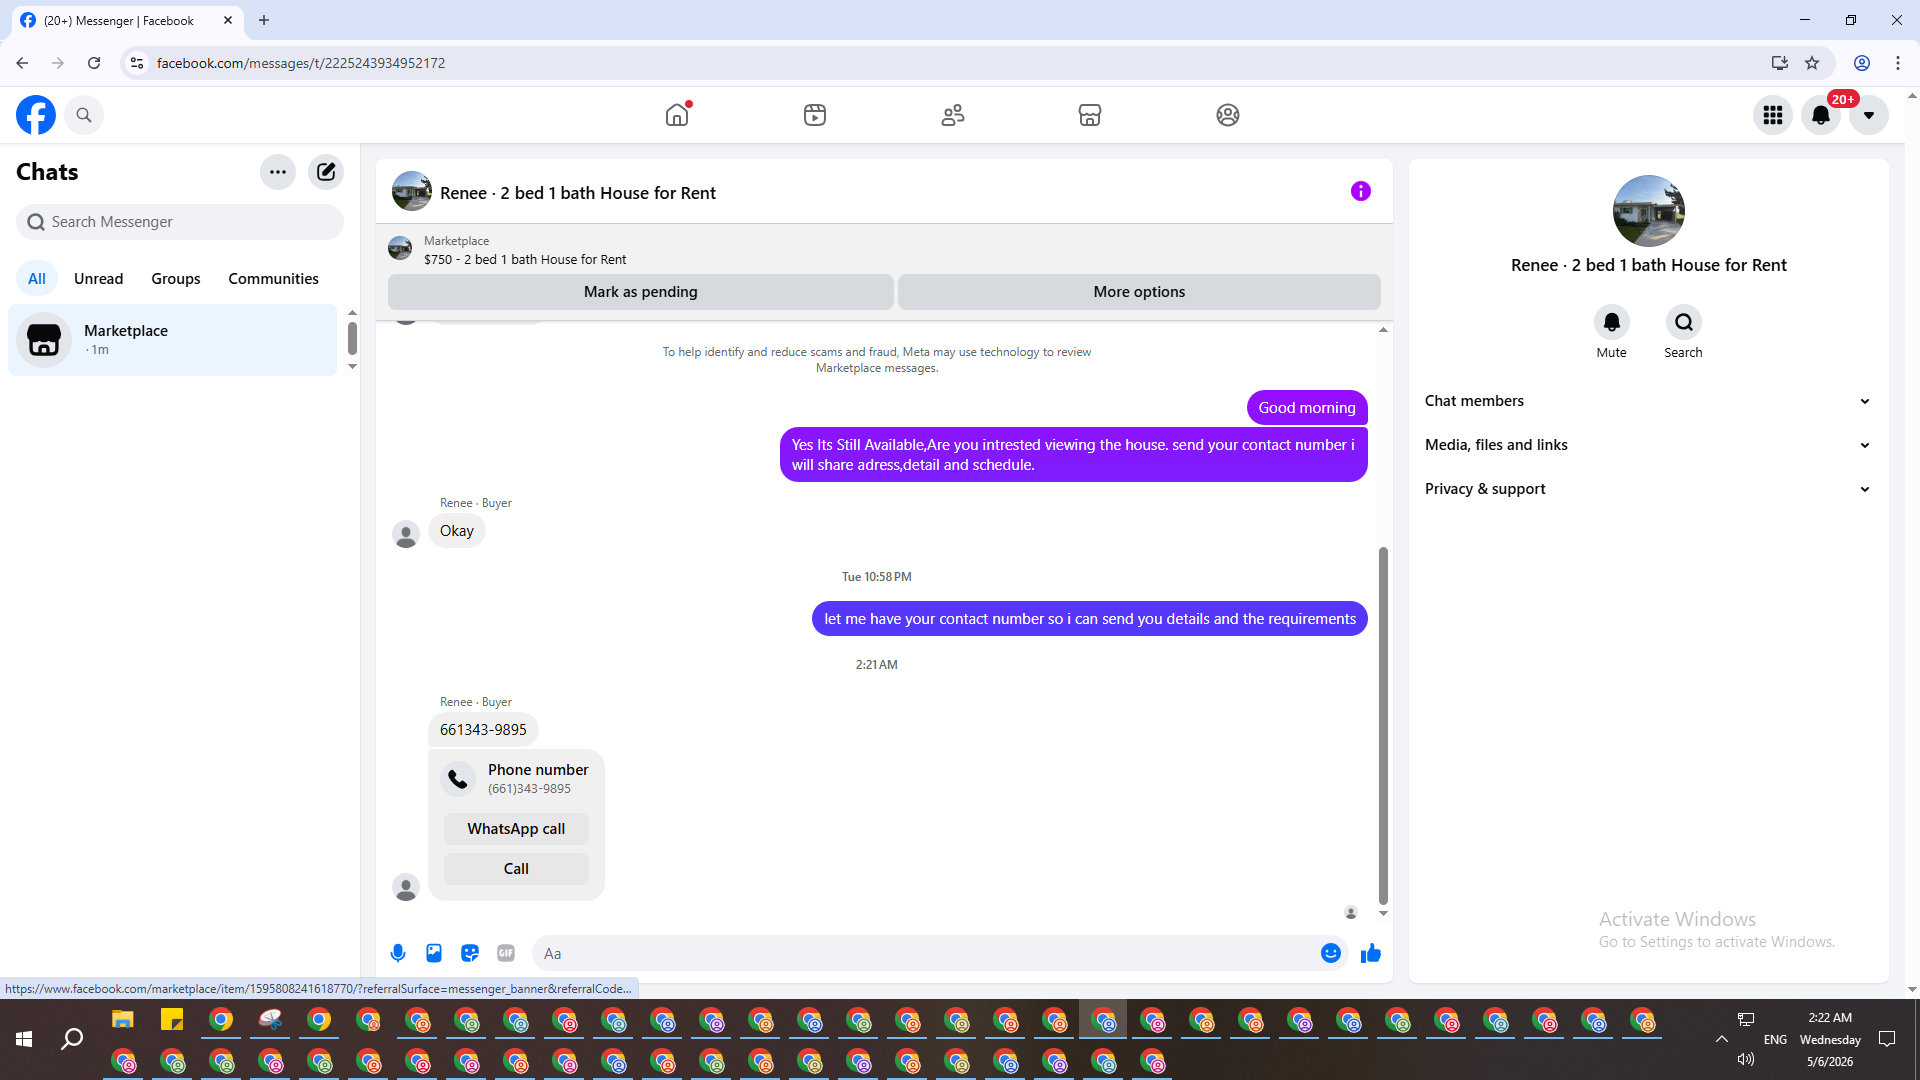The image size is (1920, 1080).
Task: Select the Unread chats filter
Action: 99,279
